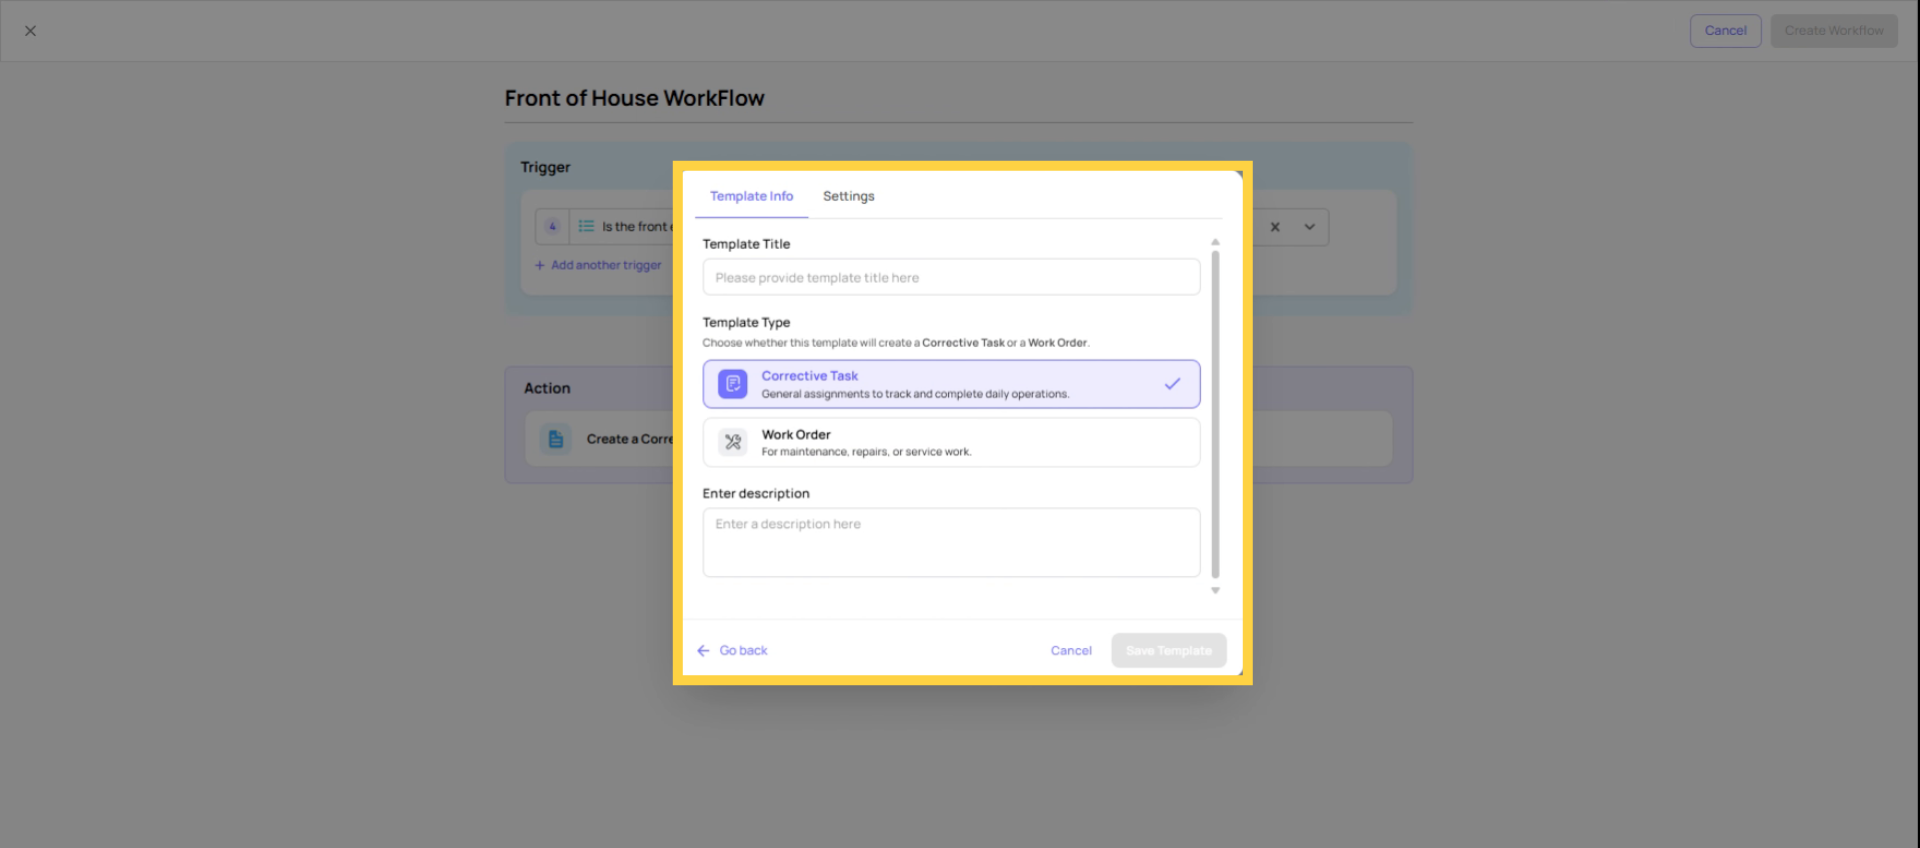1920x848 pixels.
Task: Click Cancel in the template dialog
Action: click(1070, 651)
